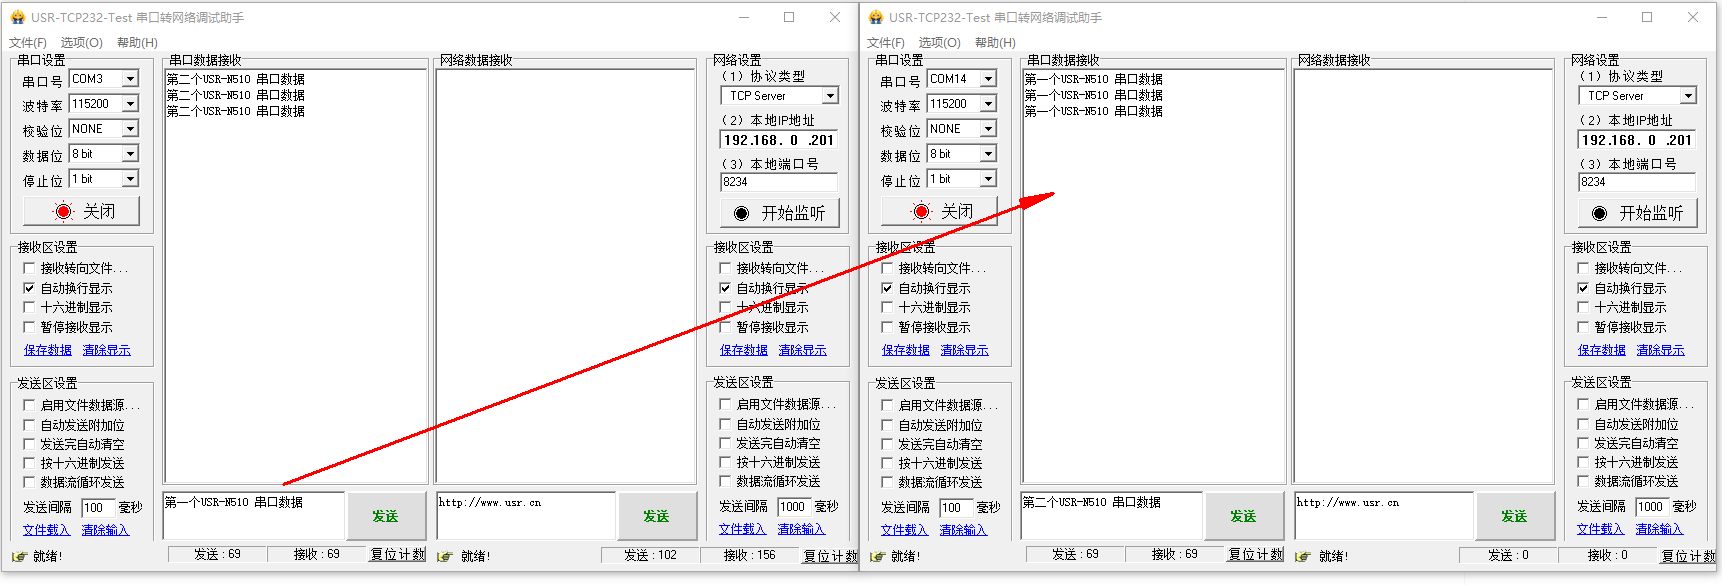This screenshot has height=585, width=1722.
Task: Open the 选项(O) menu in the COM14 window
Action: pos(939,43)
